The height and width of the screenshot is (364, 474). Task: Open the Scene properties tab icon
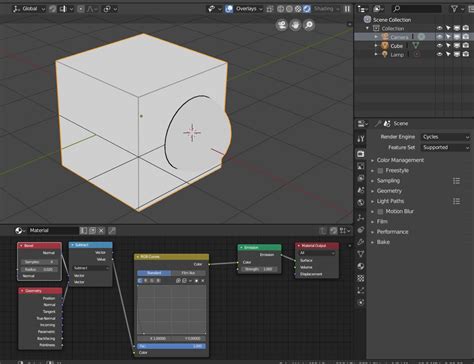click(x=361, y=190)
